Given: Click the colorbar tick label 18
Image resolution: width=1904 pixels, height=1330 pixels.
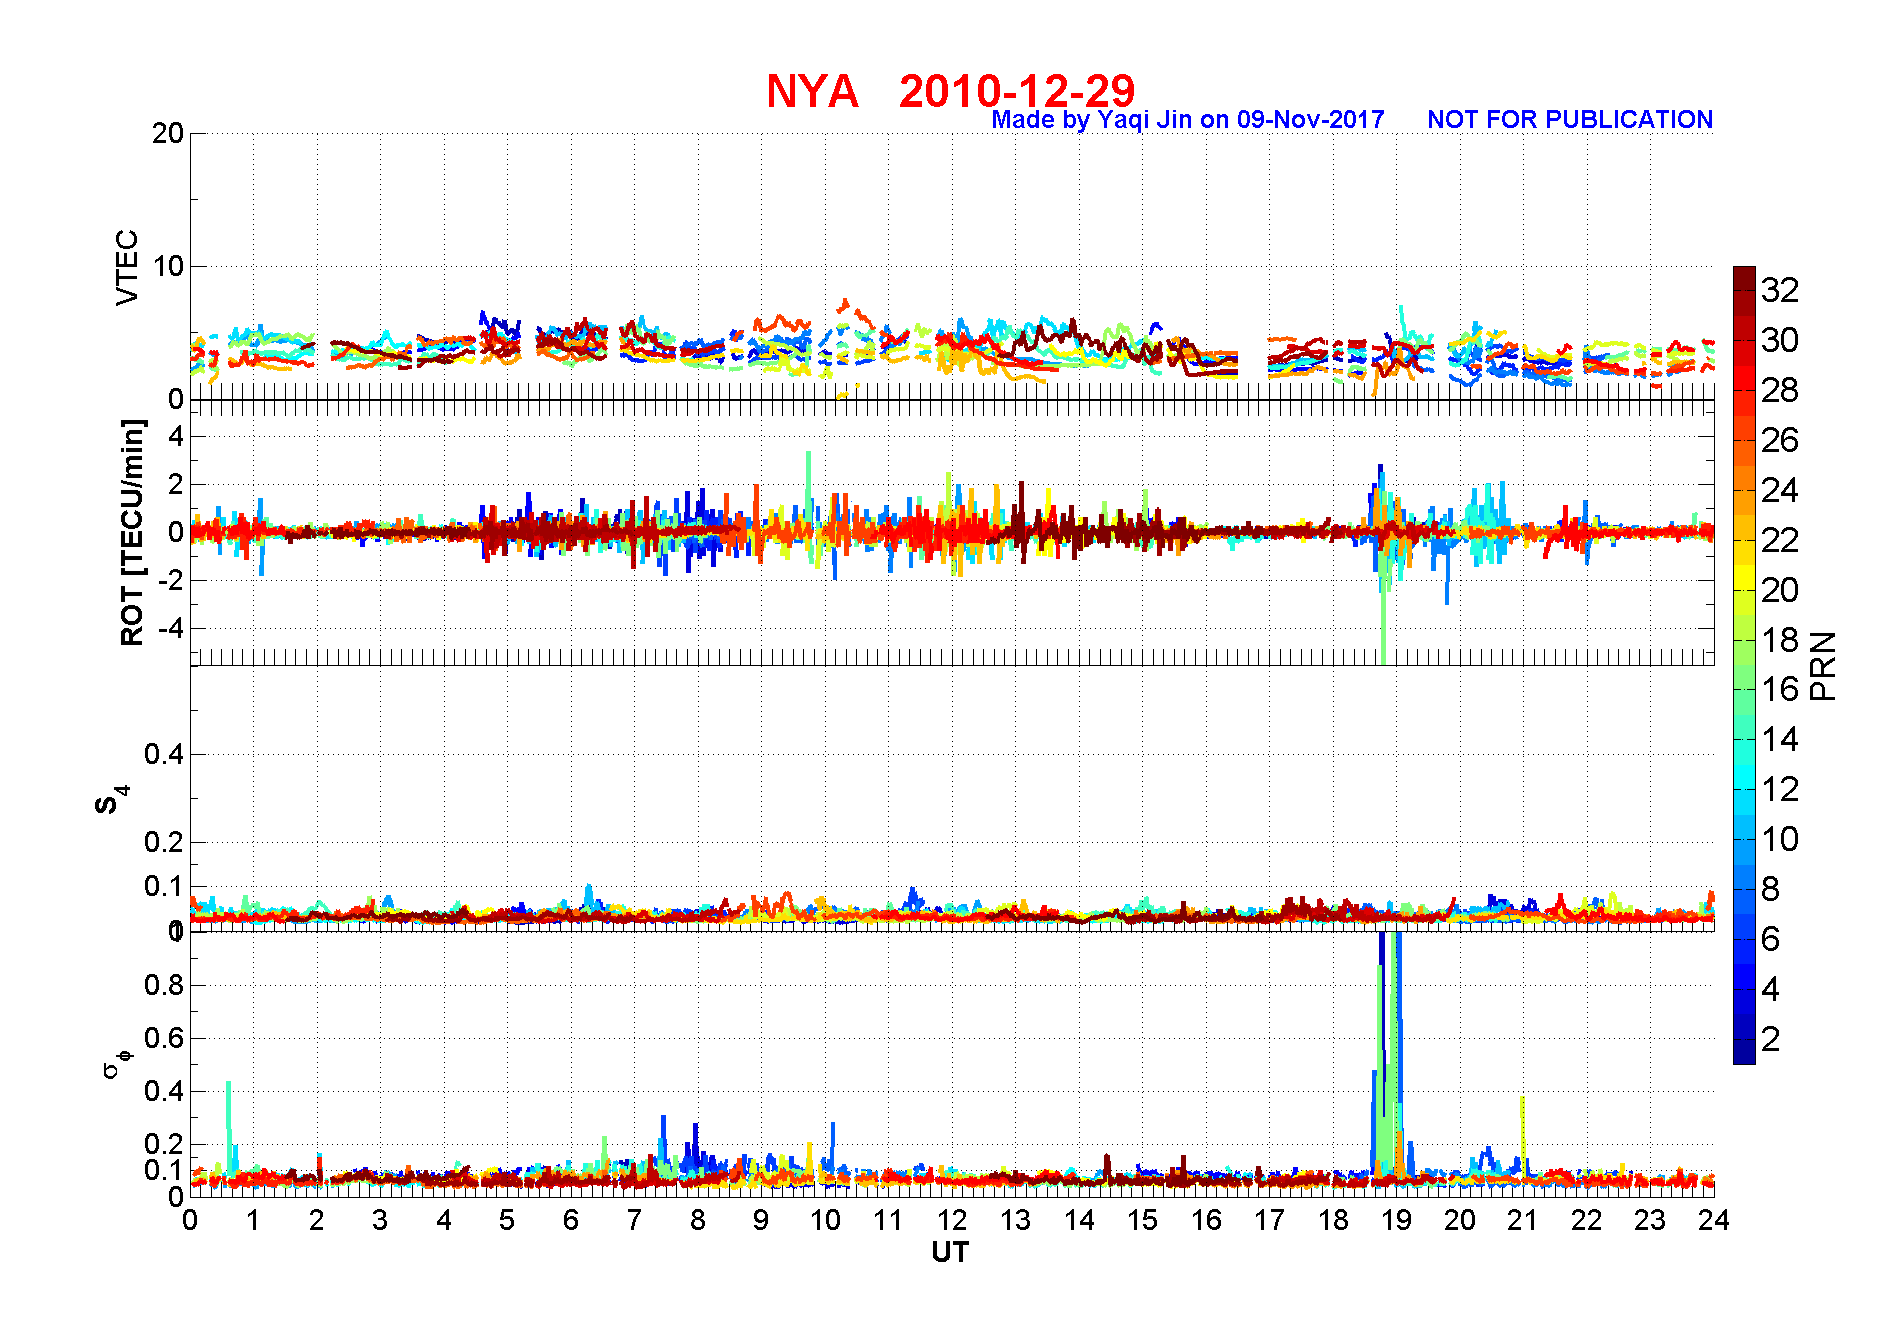Looking at the screenshot, I should [1780, 640].
